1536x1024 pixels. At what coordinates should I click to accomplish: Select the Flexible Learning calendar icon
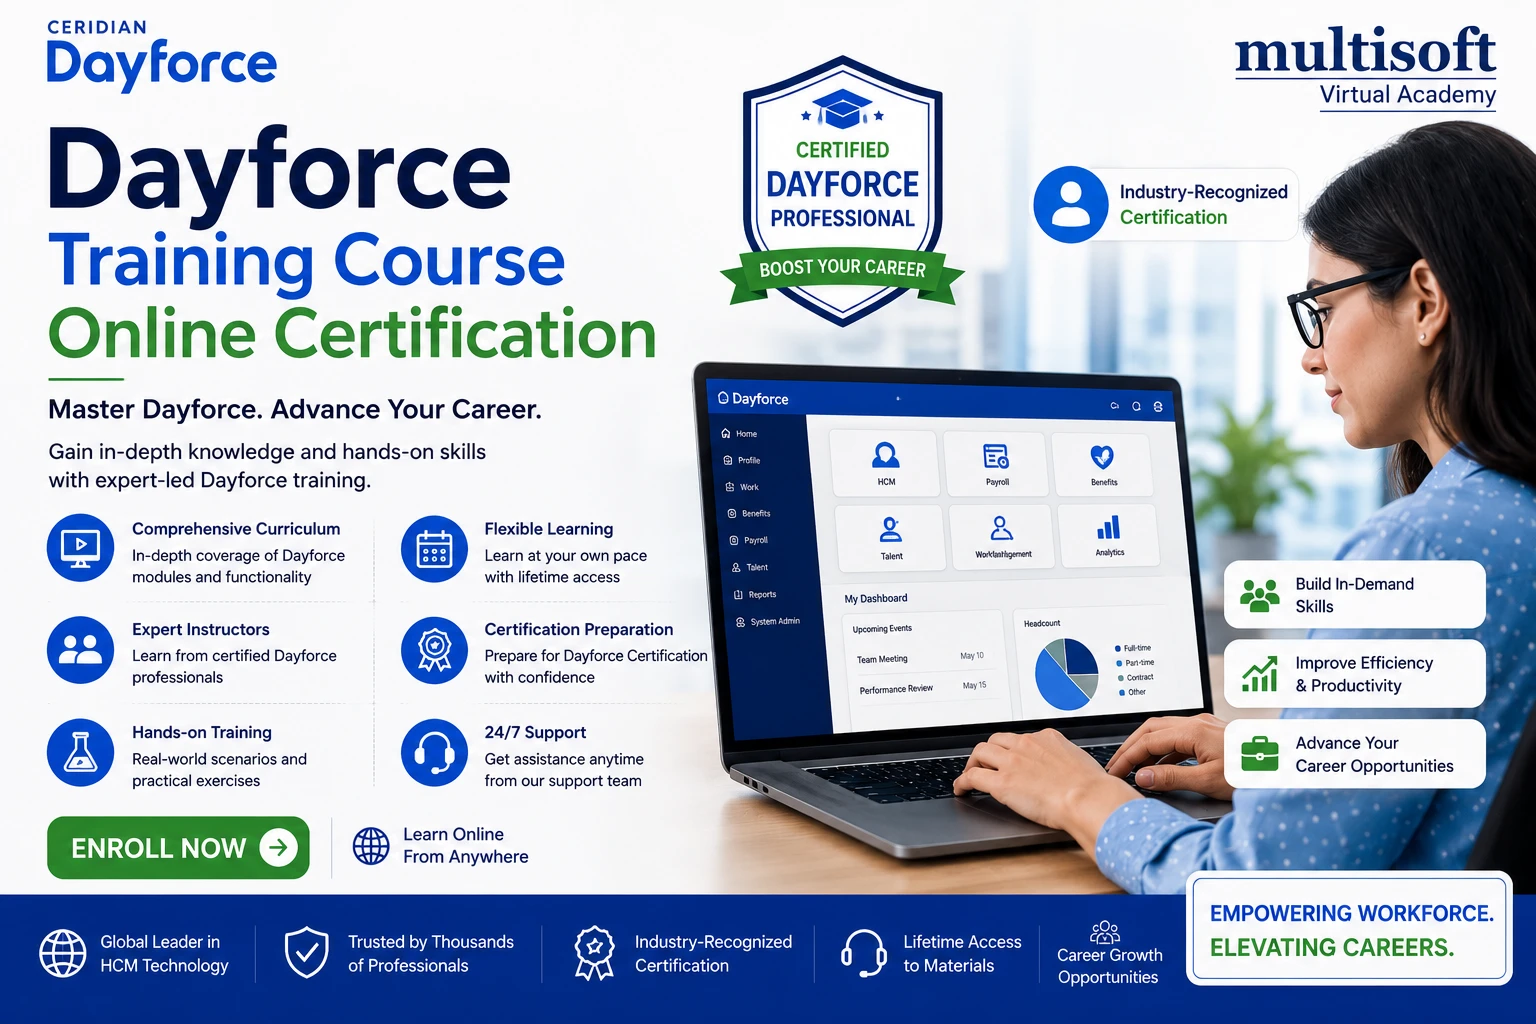click(434, 549)
